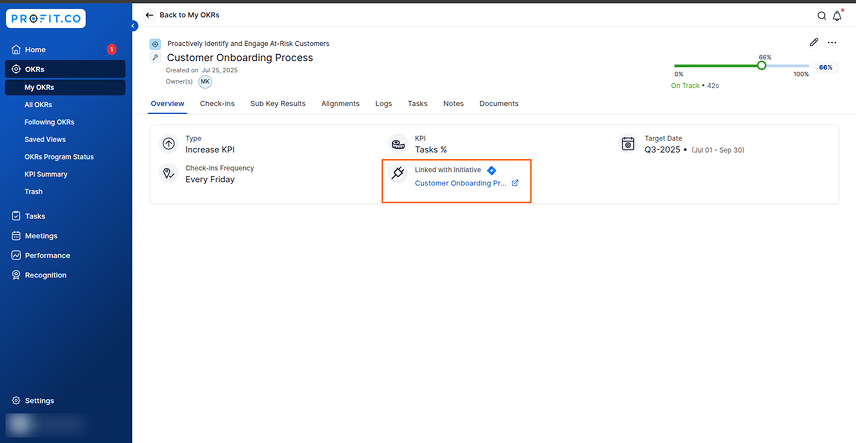This screenshot has width=856, height=443.
Task: Click the Target Date calendar icon
Action: click(628, 144)
